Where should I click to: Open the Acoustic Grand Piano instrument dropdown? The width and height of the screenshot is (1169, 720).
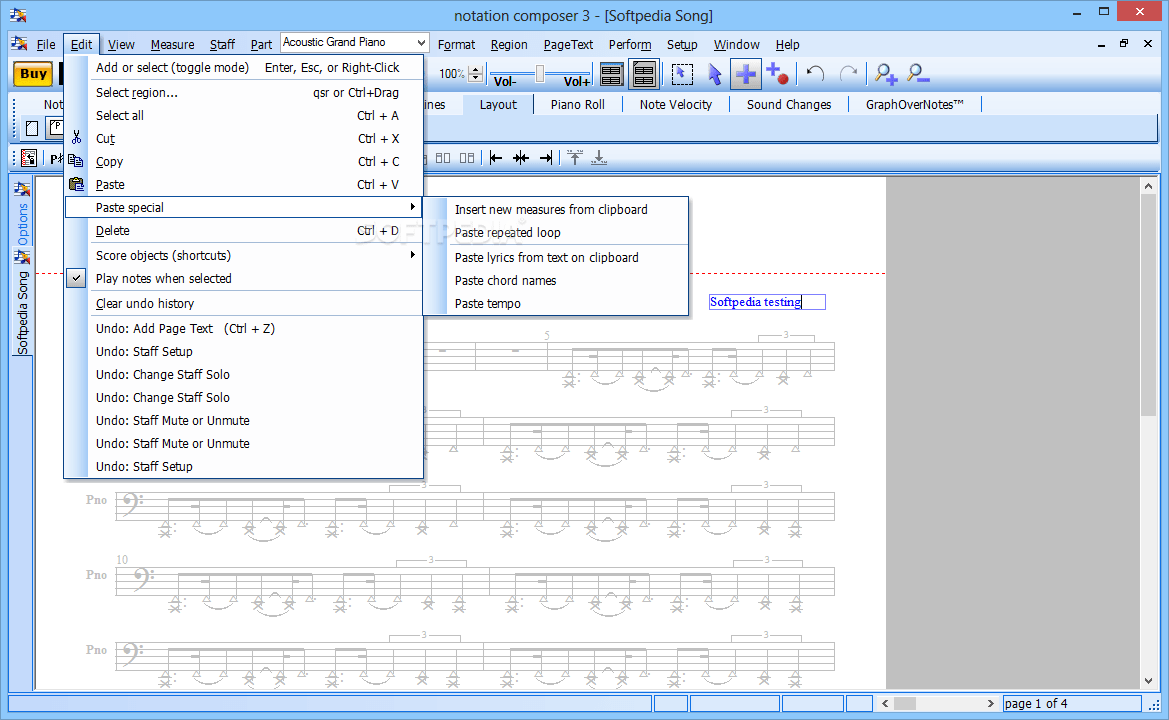point(421,42)
